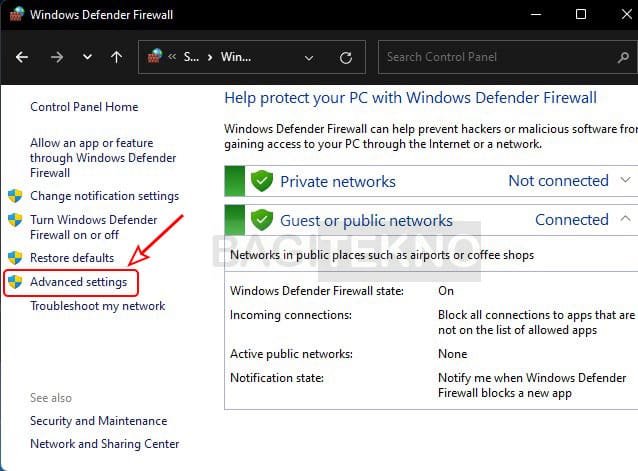Focus the Search Control Panel box
The height and width of the screenshot is (471, 638).
pyautogui.click(x=507, y=57)
